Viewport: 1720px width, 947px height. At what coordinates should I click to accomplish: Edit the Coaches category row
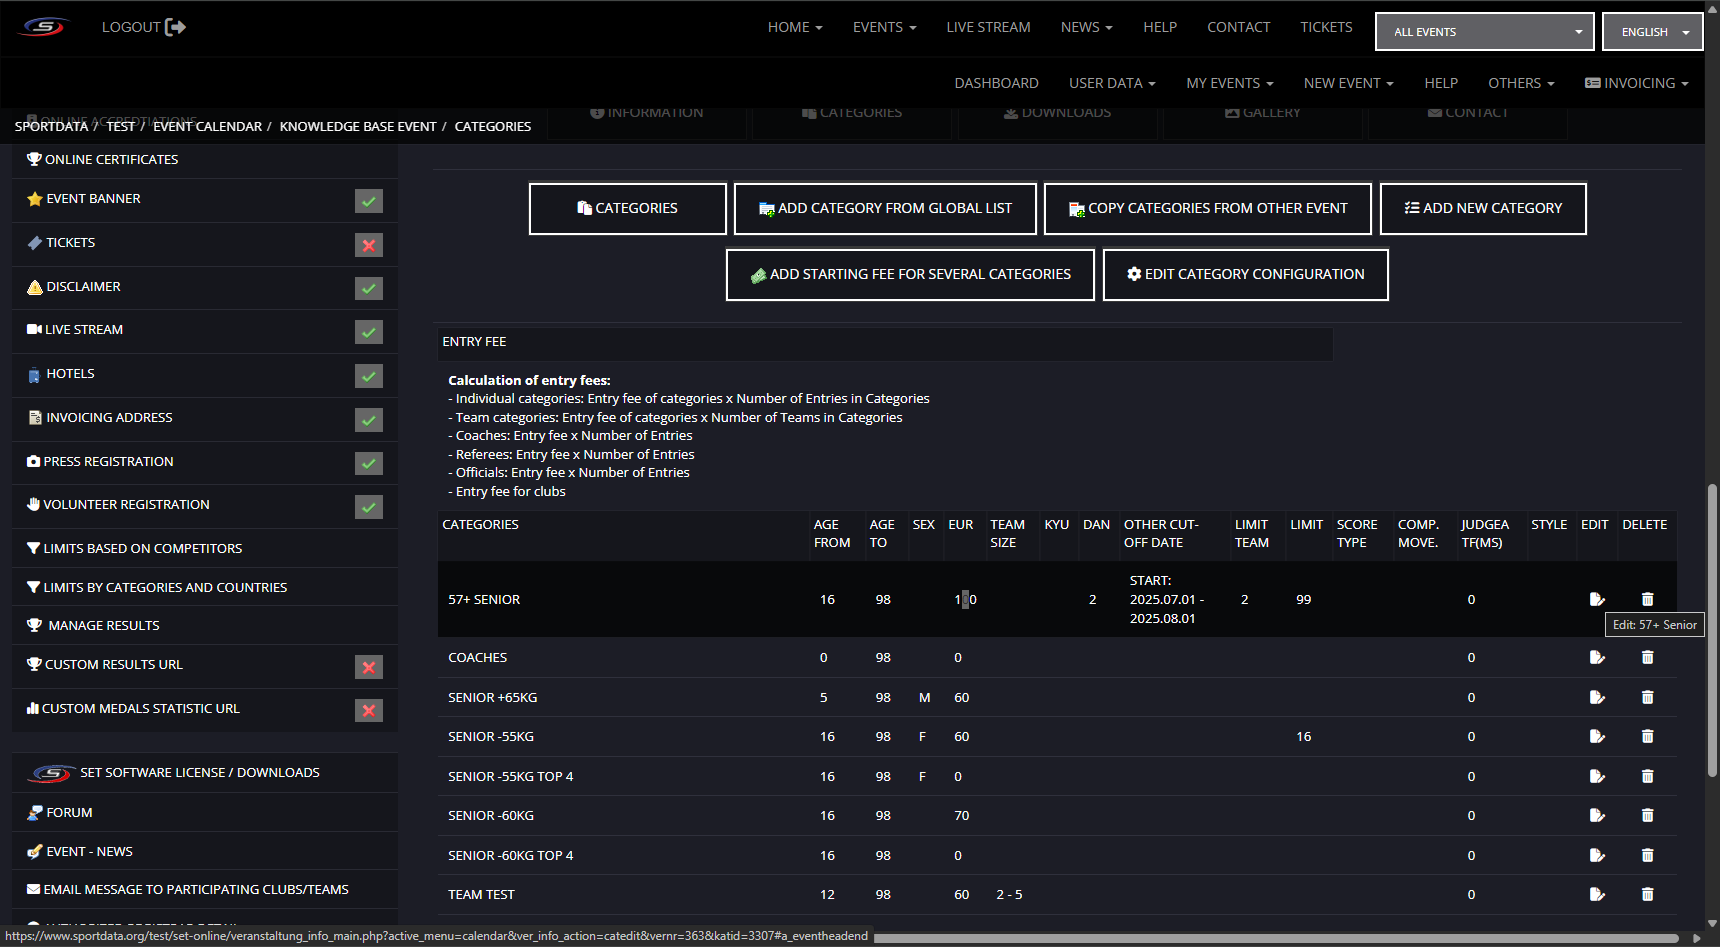point(1597,657)
